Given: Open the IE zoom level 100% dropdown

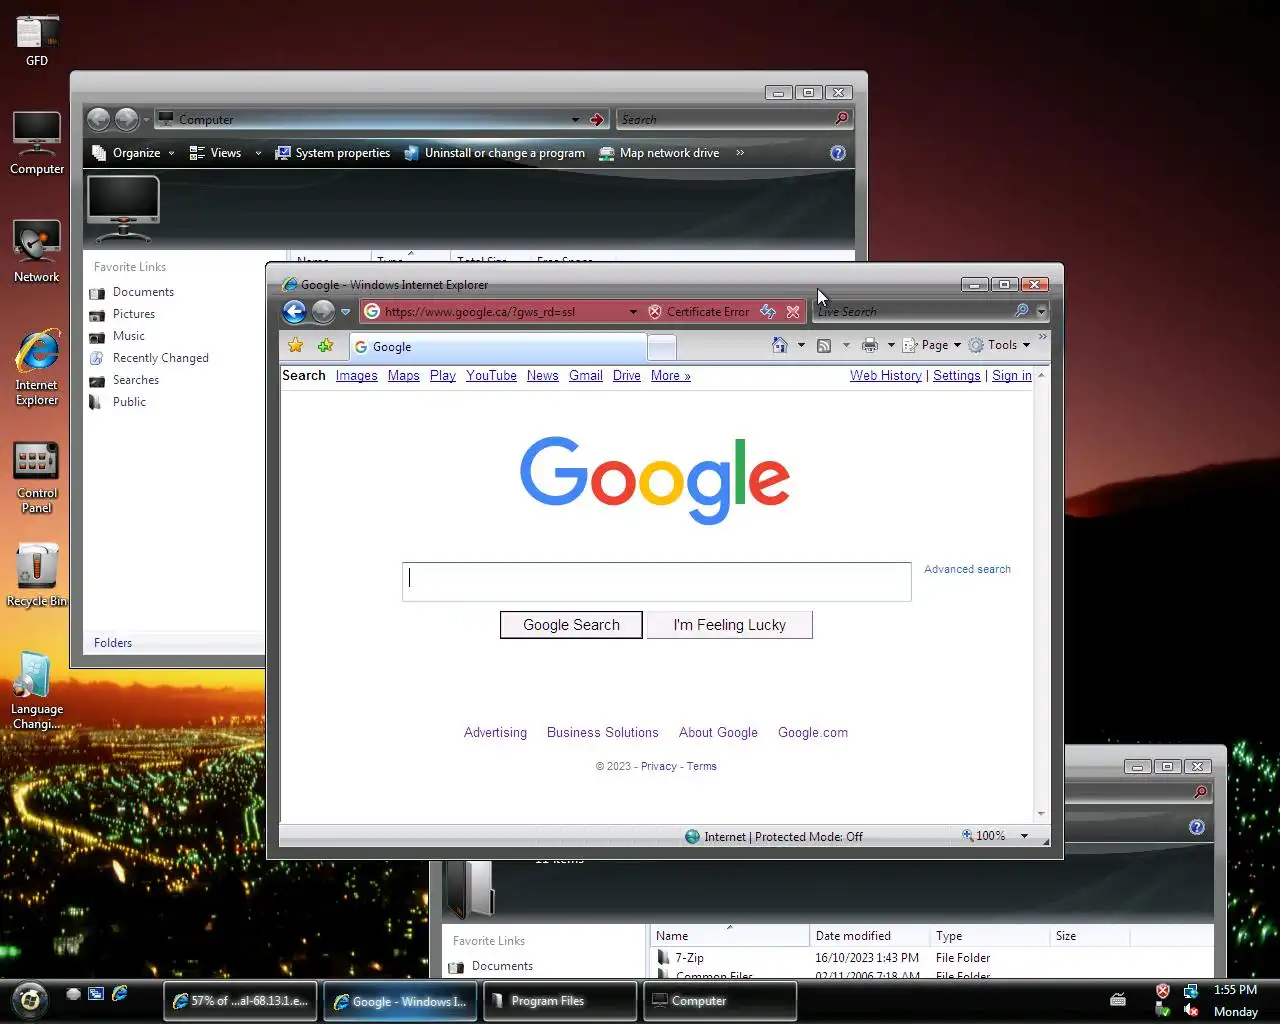Looking at the screenshot, I should (x=1024, y=836).
